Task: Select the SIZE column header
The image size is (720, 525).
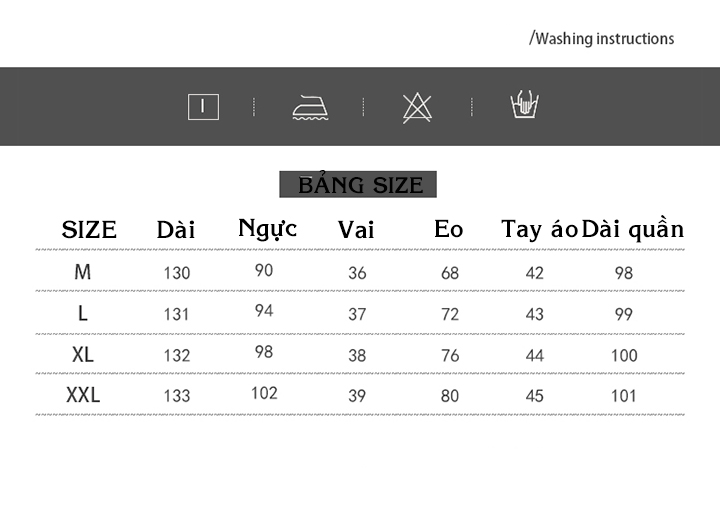Action: pyautogui.click(x=89, y=230)
